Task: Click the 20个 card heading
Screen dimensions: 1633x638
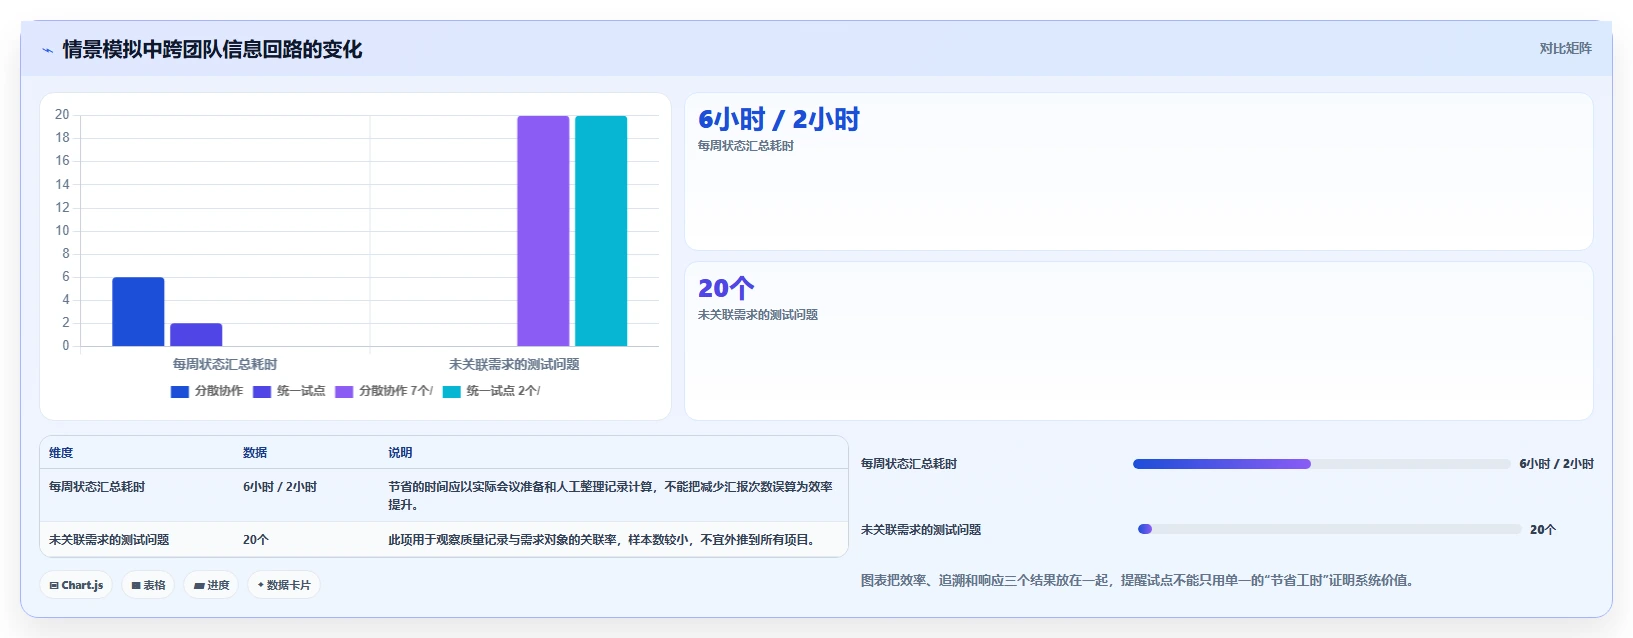Action: [726, 289]
